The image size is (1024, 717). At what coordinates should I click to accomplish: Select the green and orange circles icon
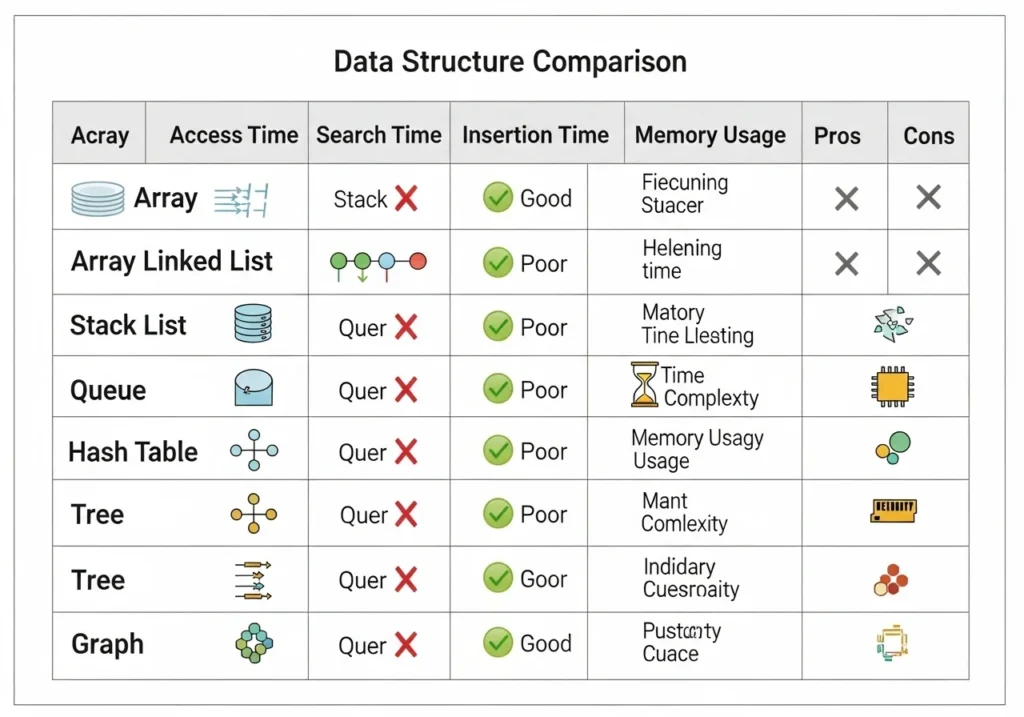click(893, 447)
